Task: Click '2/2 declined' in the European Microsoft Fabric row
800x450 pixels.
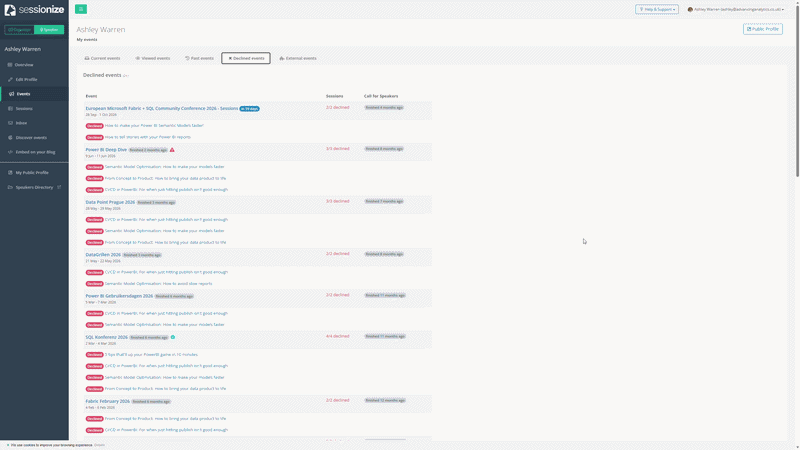Action: pyautogui.click(x=338, y=108)
